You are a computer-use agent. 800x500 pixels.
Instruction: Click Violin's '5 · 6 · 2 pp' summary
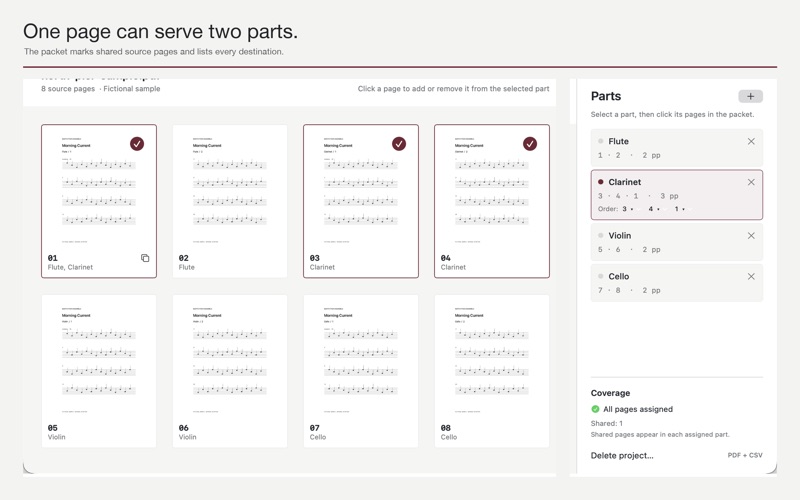(629, 249)
